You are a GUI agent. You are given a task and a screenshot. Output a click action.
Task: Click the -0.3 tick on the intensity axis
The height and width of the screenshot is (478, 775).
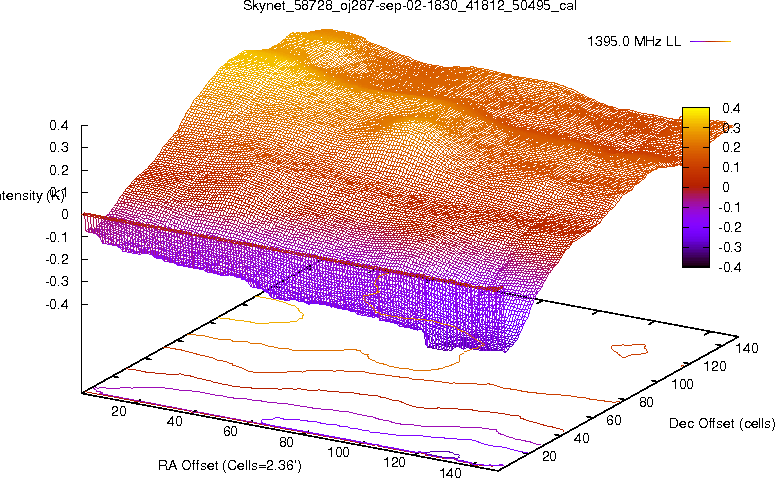pyautogui.click(x=57, y=281)
